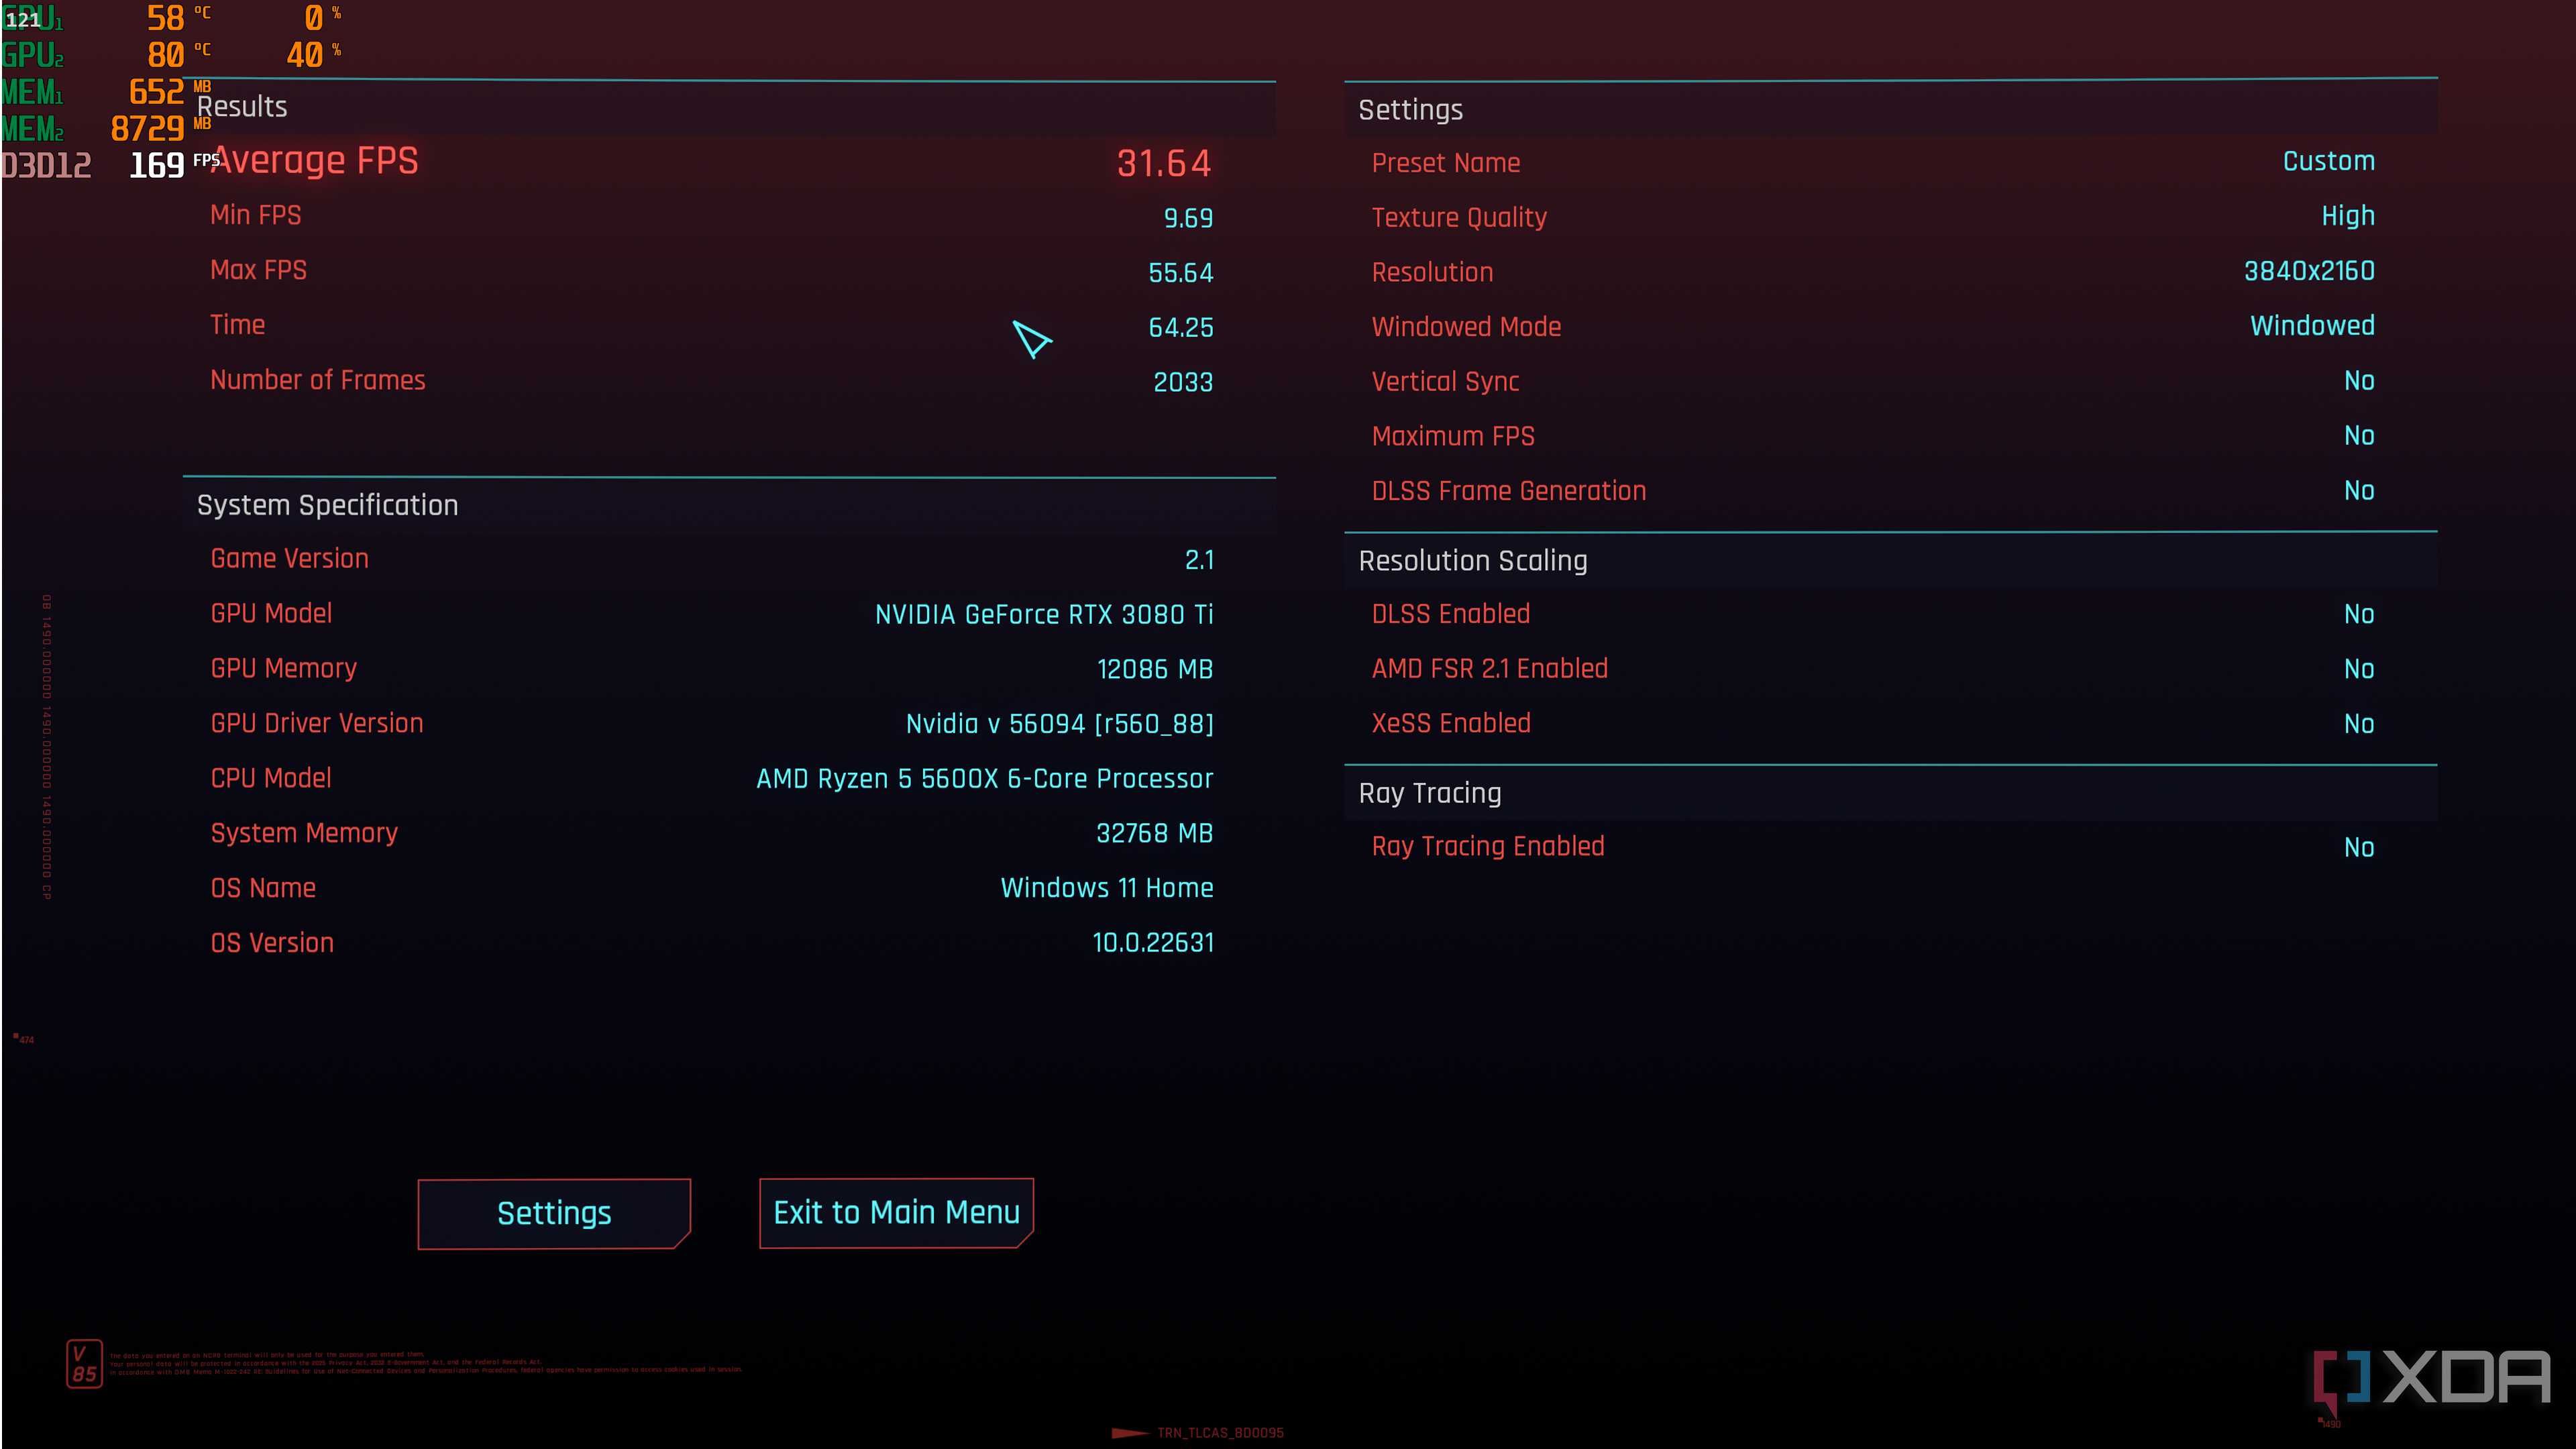Click AMD FSR 2.1 Enabled No value

tap(2359, 669)
